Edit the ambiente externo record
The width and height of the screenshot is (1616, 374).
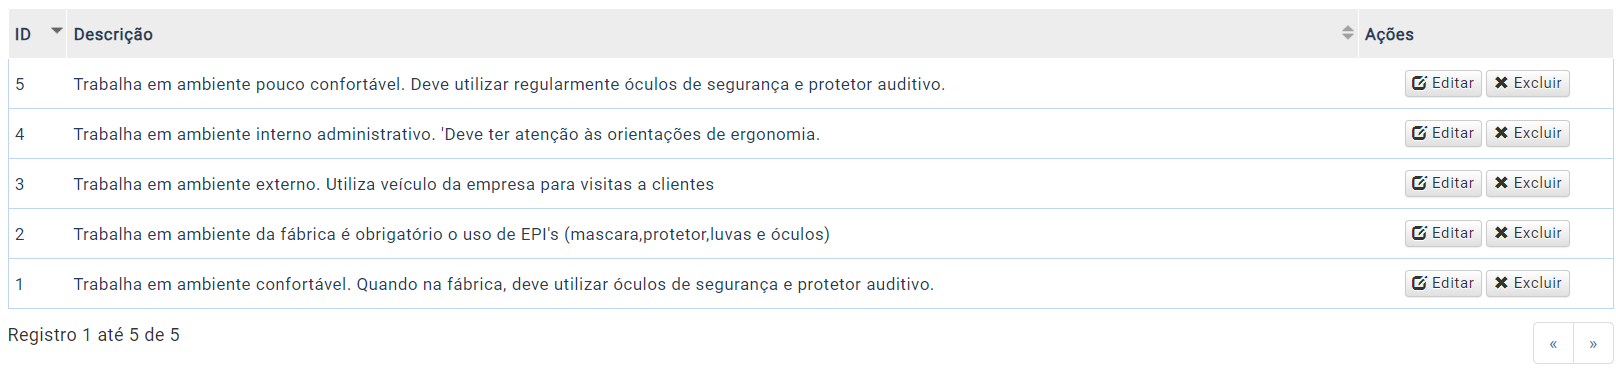coord(1443,183)
